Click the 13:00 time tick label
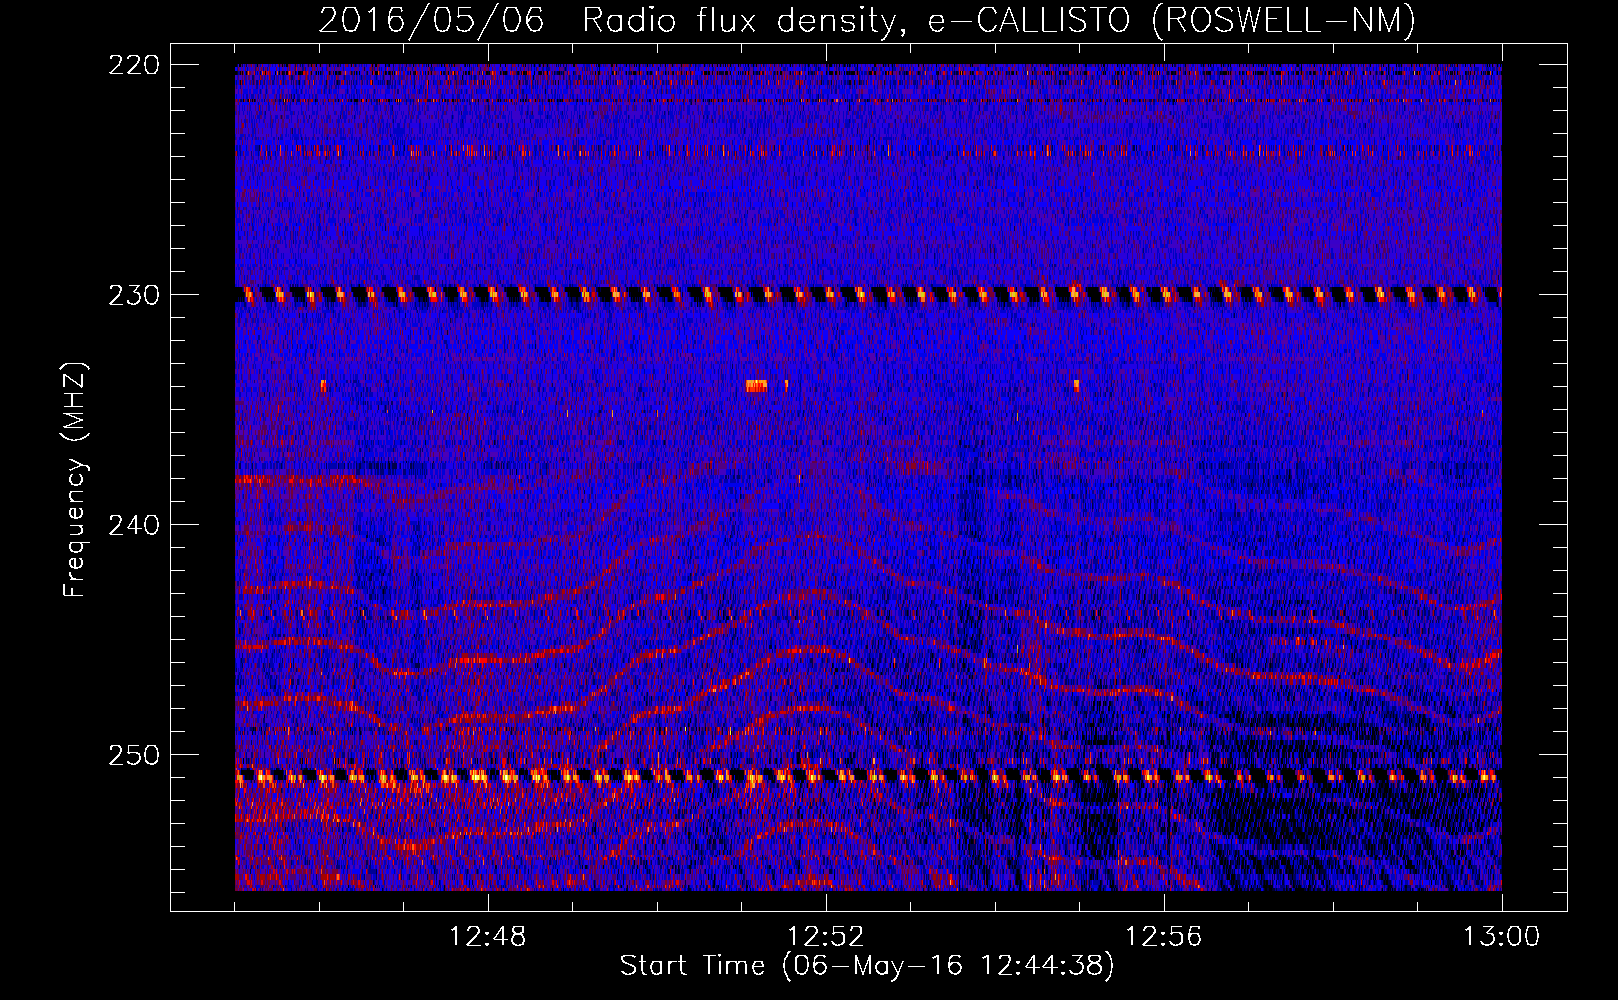Viewport: 1618px width, 1000px height. (1501, 937)
